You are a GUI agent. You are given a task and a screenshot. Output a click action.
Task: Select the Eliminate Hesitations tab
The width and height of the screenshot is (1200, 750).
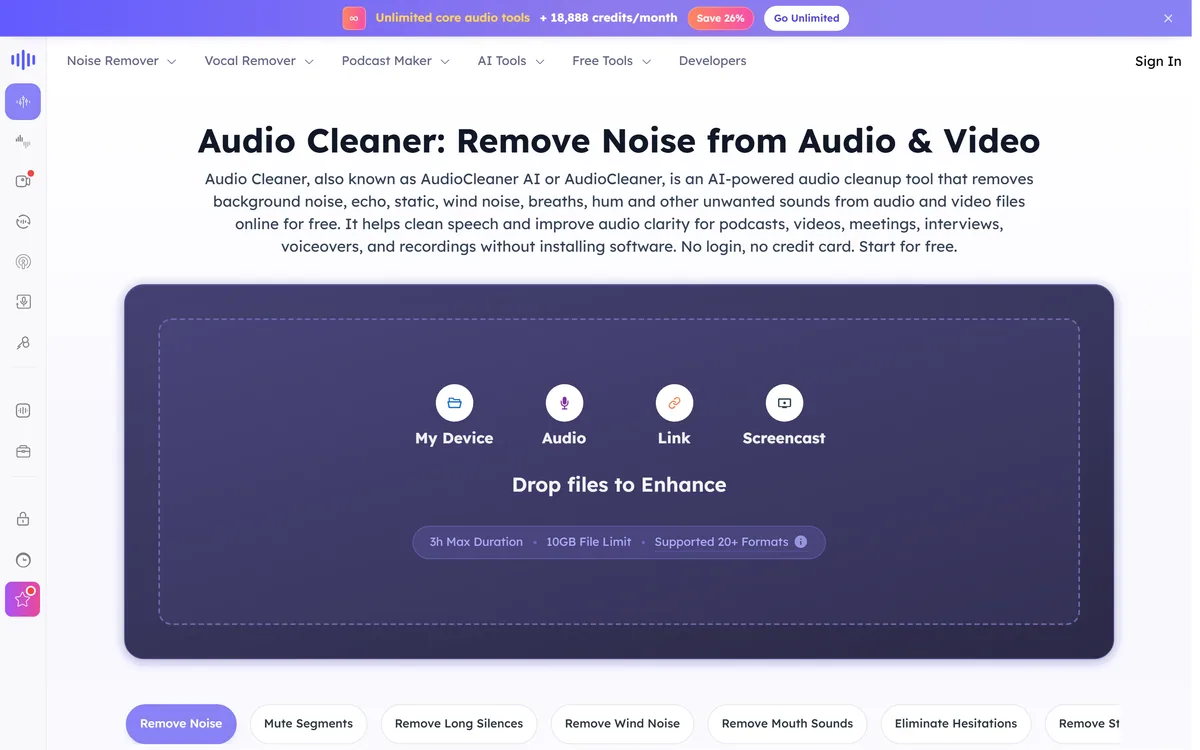pyautogui.click(x=956, y=723)
